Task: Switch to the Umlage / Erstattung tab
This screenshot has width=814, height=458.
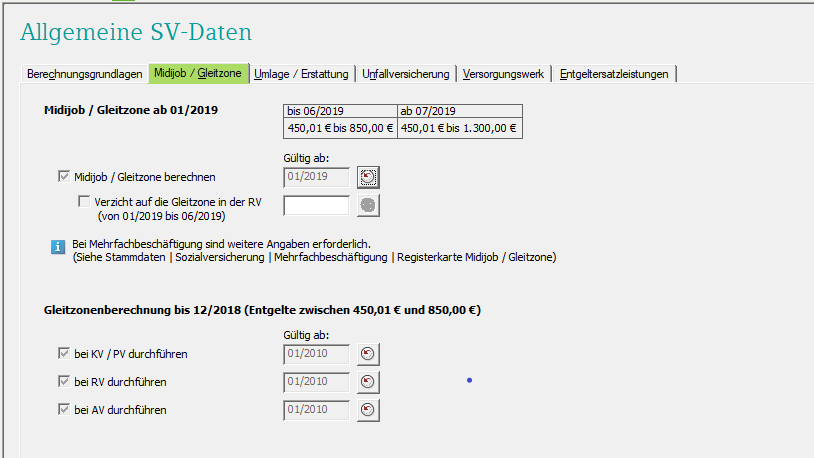Action: click(x=301, y=74)
